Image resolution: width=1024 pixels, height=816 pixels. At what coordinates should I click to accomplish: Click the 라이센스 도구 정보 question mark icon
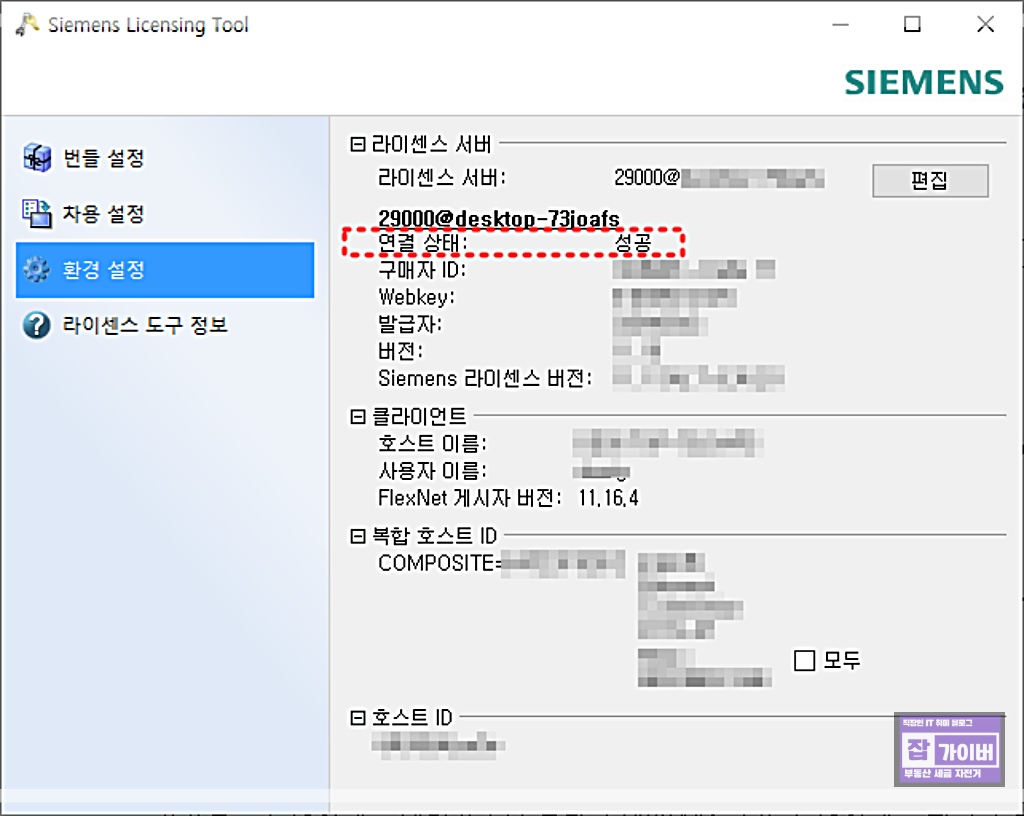coord(37,325)
